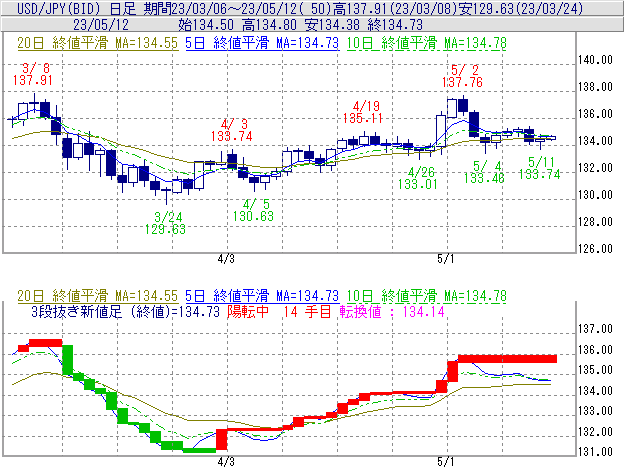Click the tall green block at top left of lower chart
This screenshot has width=624, height=475.
68,360
